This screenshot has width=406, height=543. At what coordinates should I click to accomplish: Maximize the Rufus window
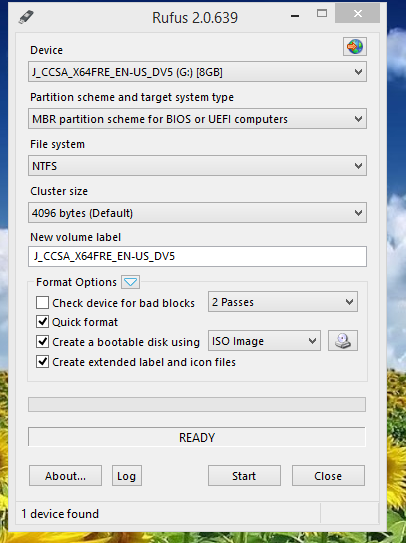click(x=322, y=14)
